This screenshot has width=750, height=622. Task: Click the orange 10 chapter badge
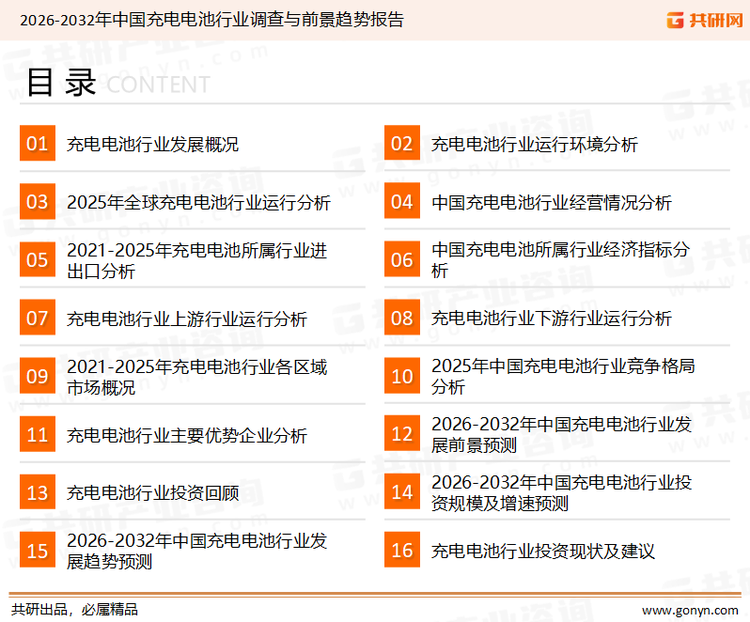click(x=402, y=376)
